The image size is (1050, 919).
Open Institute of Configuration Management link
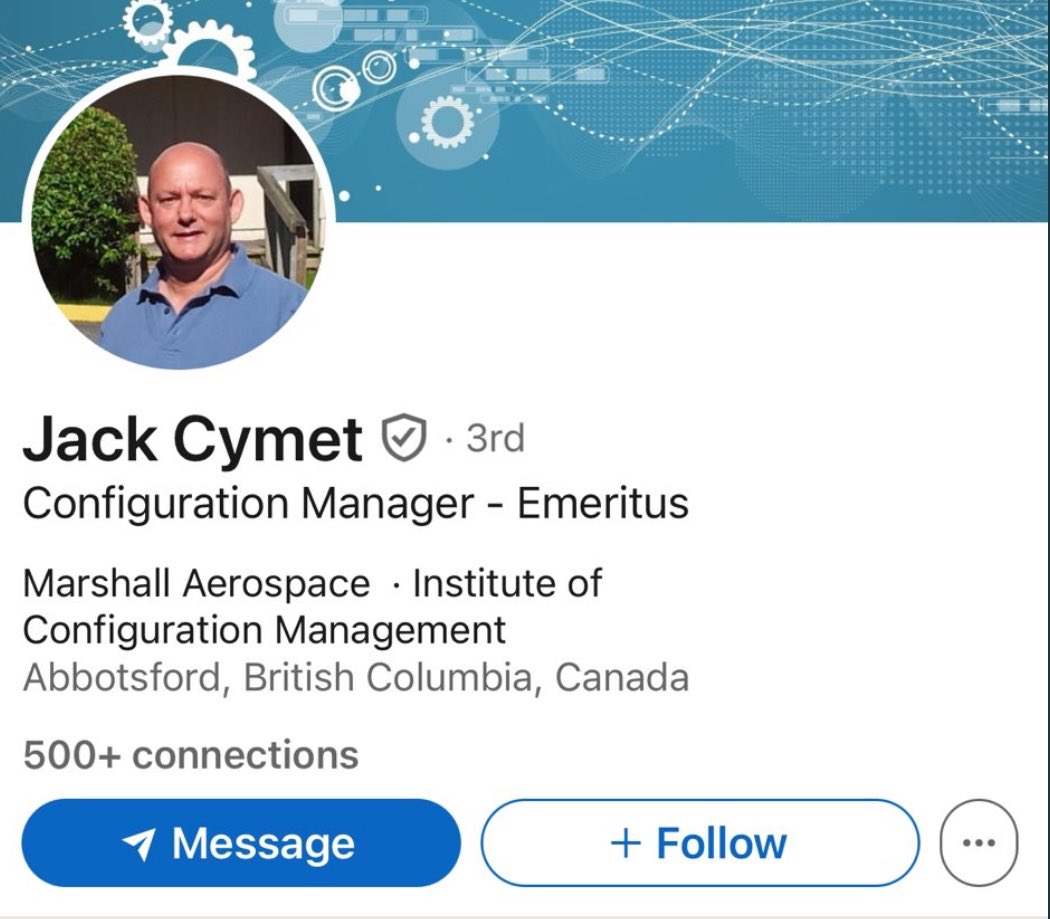(312, 606)
